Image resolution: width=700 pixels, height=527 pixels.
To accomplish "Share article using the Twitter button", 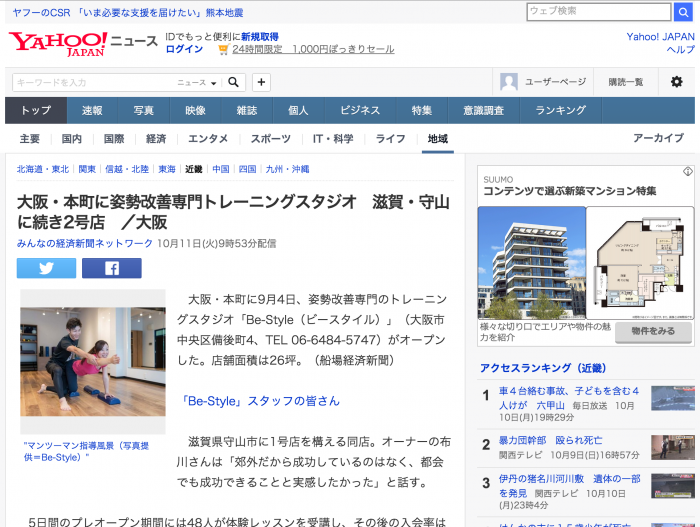I will (46, 268).
